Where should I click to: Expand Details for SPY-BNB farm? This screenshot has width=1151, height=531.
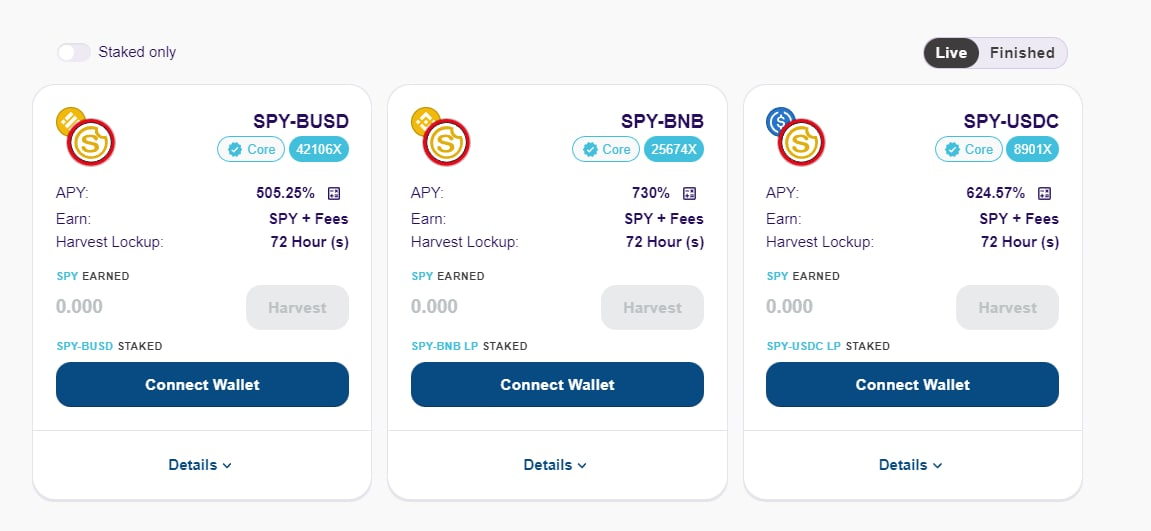click(556, 465)
